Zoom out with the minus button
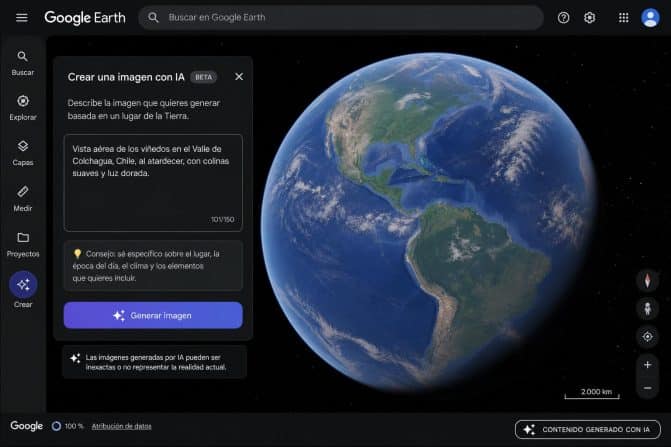Image resolution: width=671 pixels, height=447 pixels. point(647,388)
